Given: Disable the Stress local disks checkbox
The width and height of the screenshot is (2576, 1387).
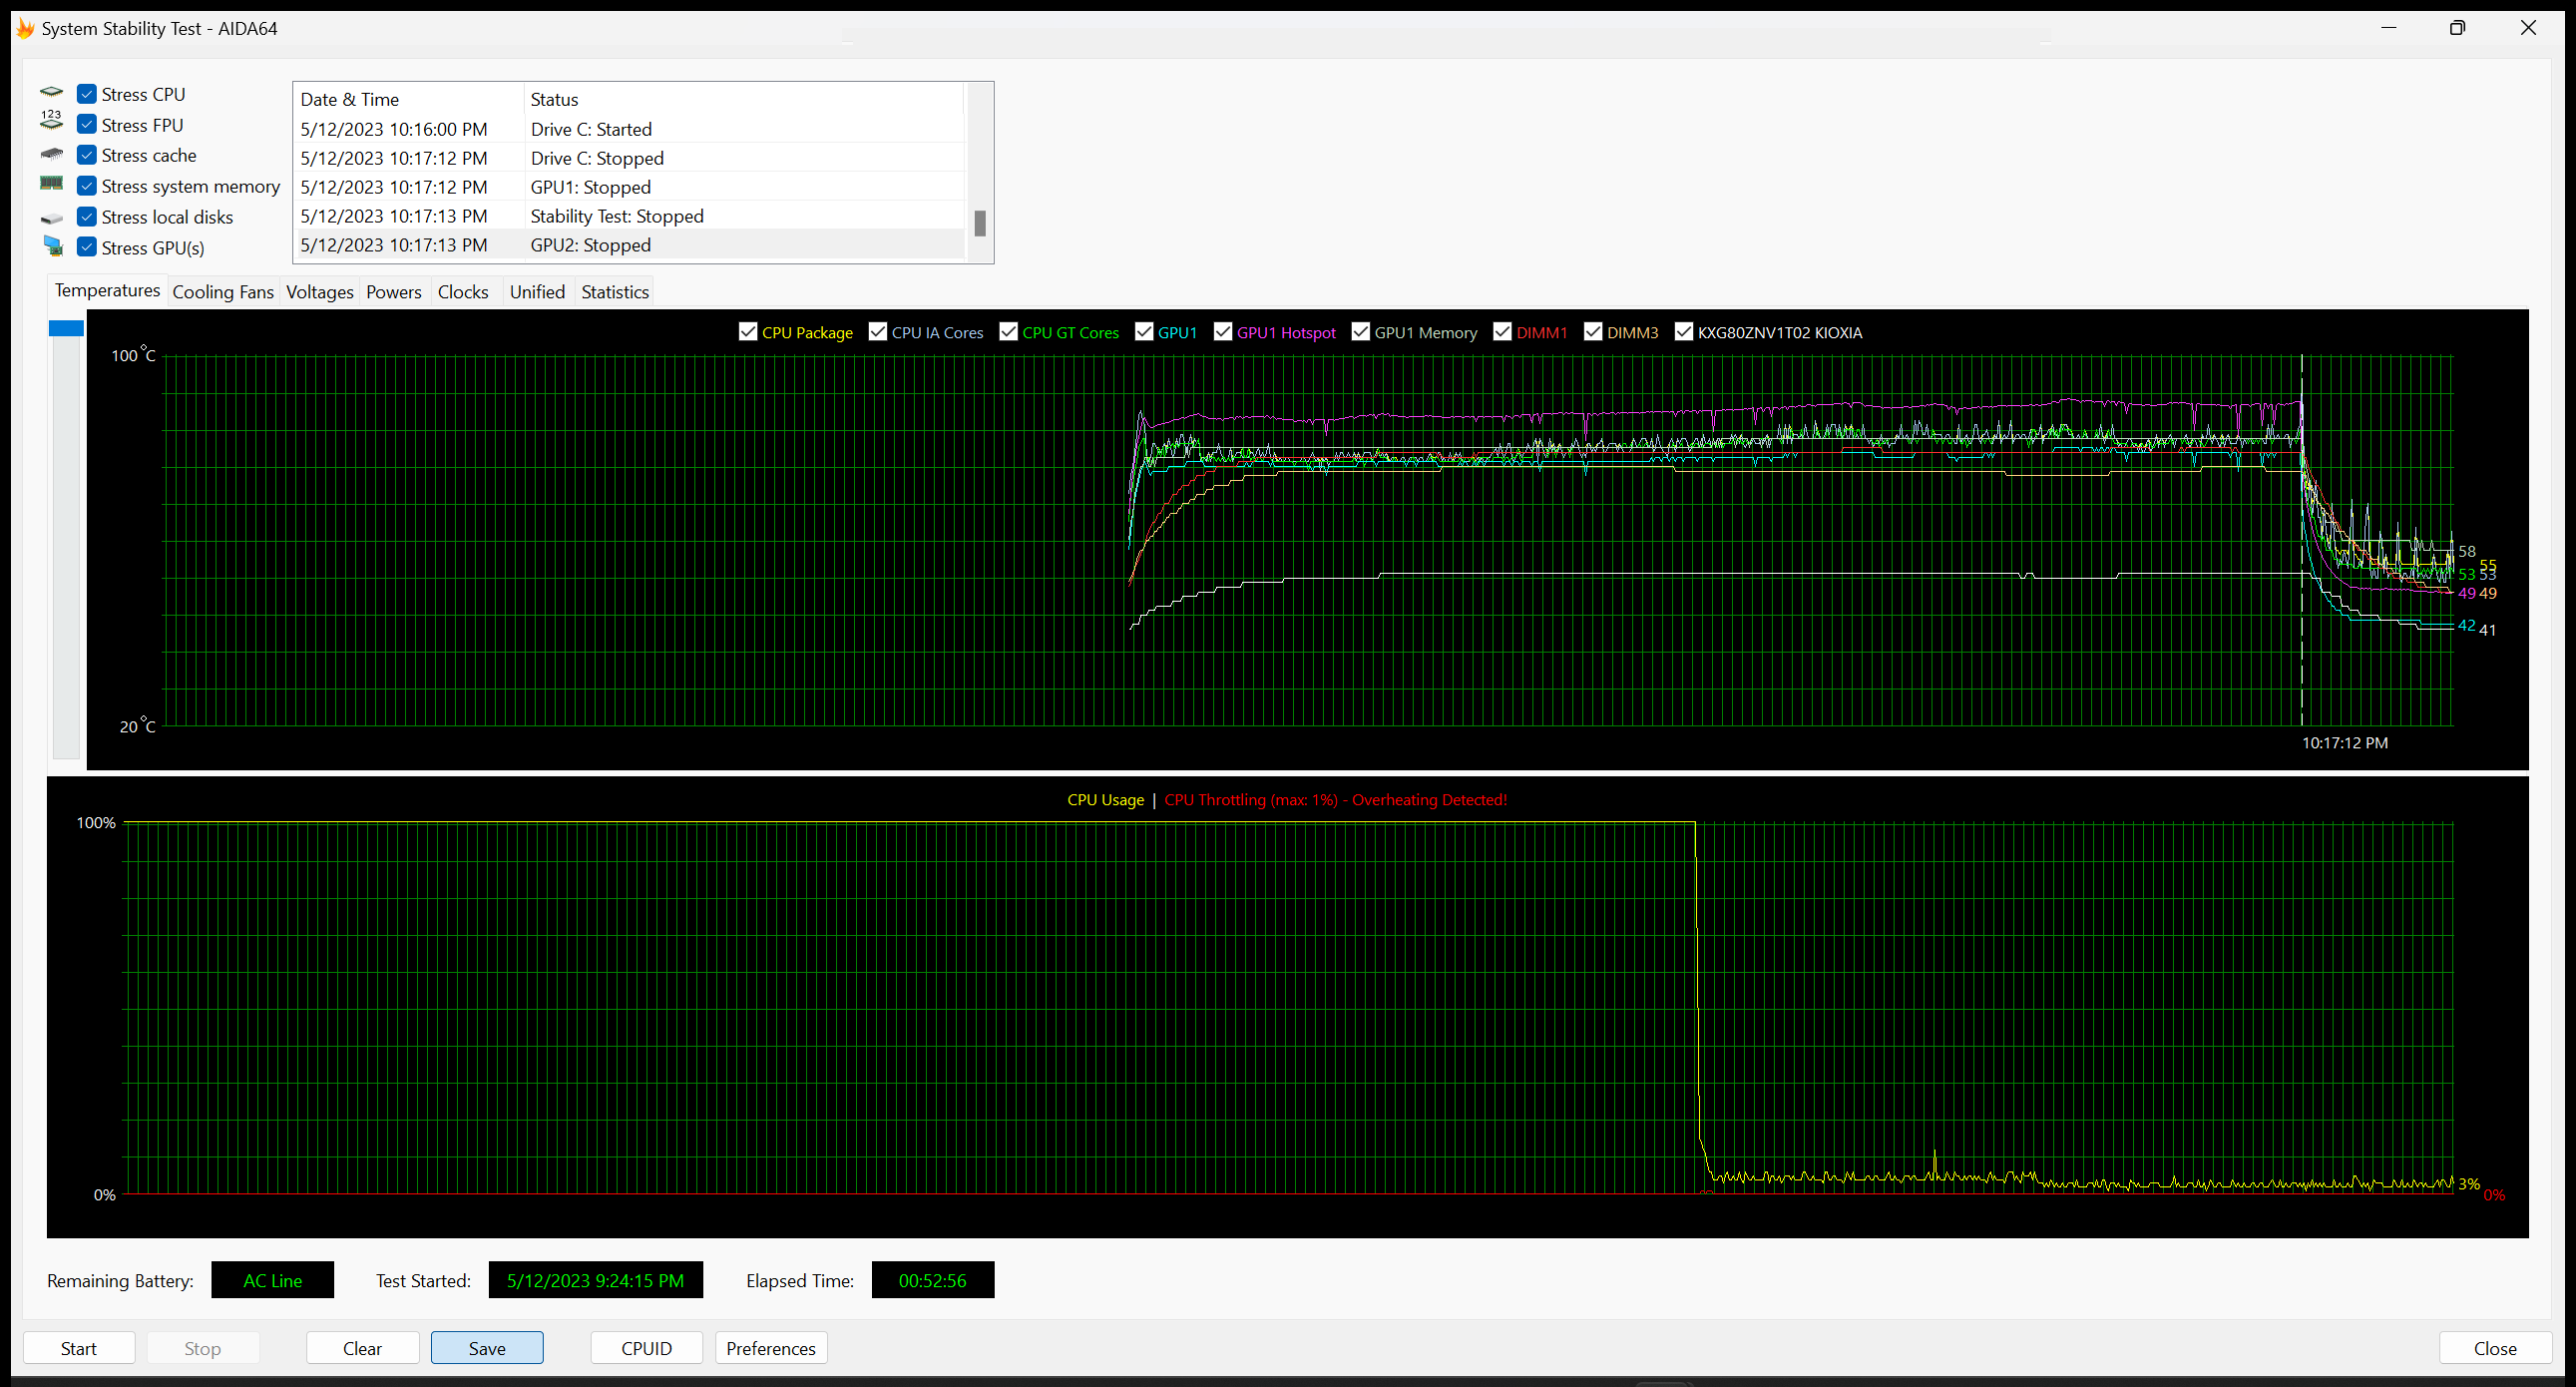Looking at the screenshot, I should (x=87, y=217).
